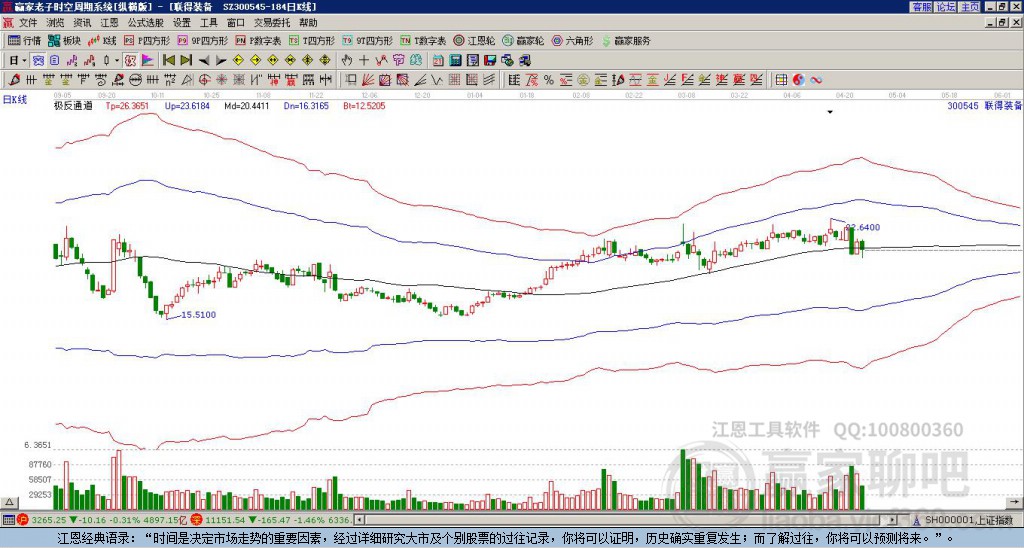
Task: Open the 六角形 hexagon tool
Action: tap(572, 40)
